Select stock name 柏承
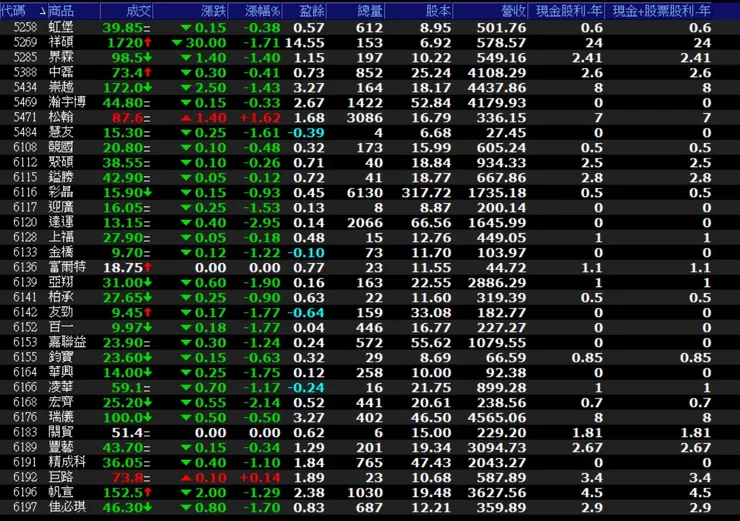This screenshot has height=521, width=740. click(61, 298)
